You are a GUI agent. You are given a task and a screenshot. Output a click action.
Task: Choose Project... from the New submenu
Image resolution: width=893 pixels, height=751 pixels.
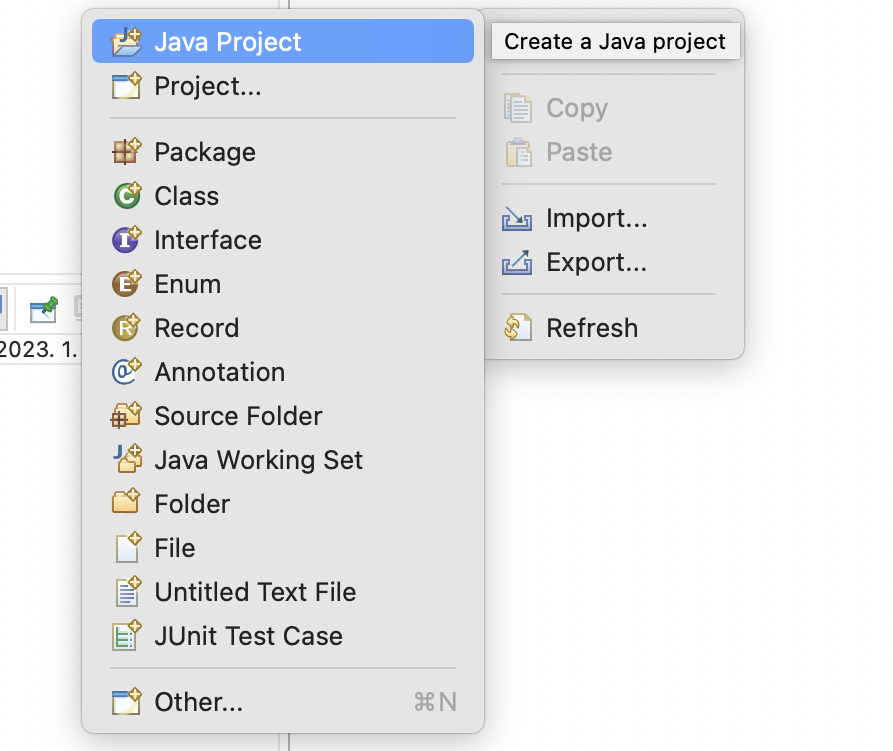point(208,87)
